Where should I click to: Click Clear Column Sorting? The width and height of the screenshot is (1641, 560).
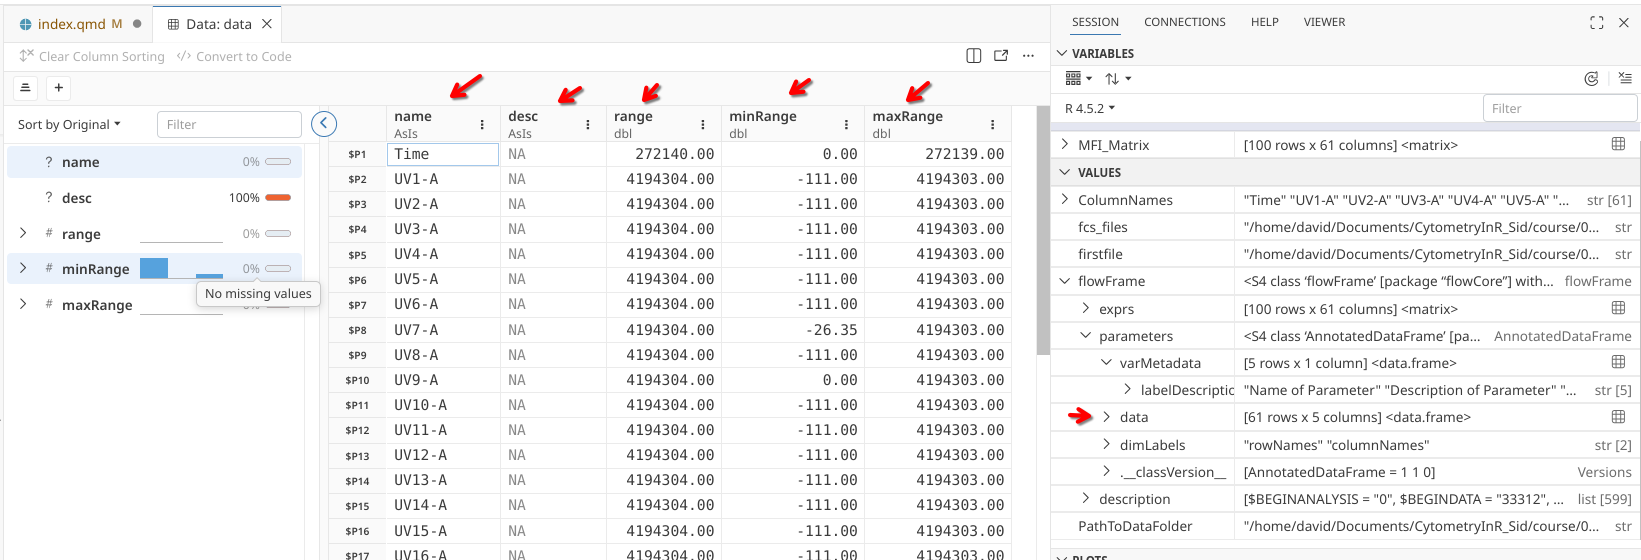[x=92, y=57]
